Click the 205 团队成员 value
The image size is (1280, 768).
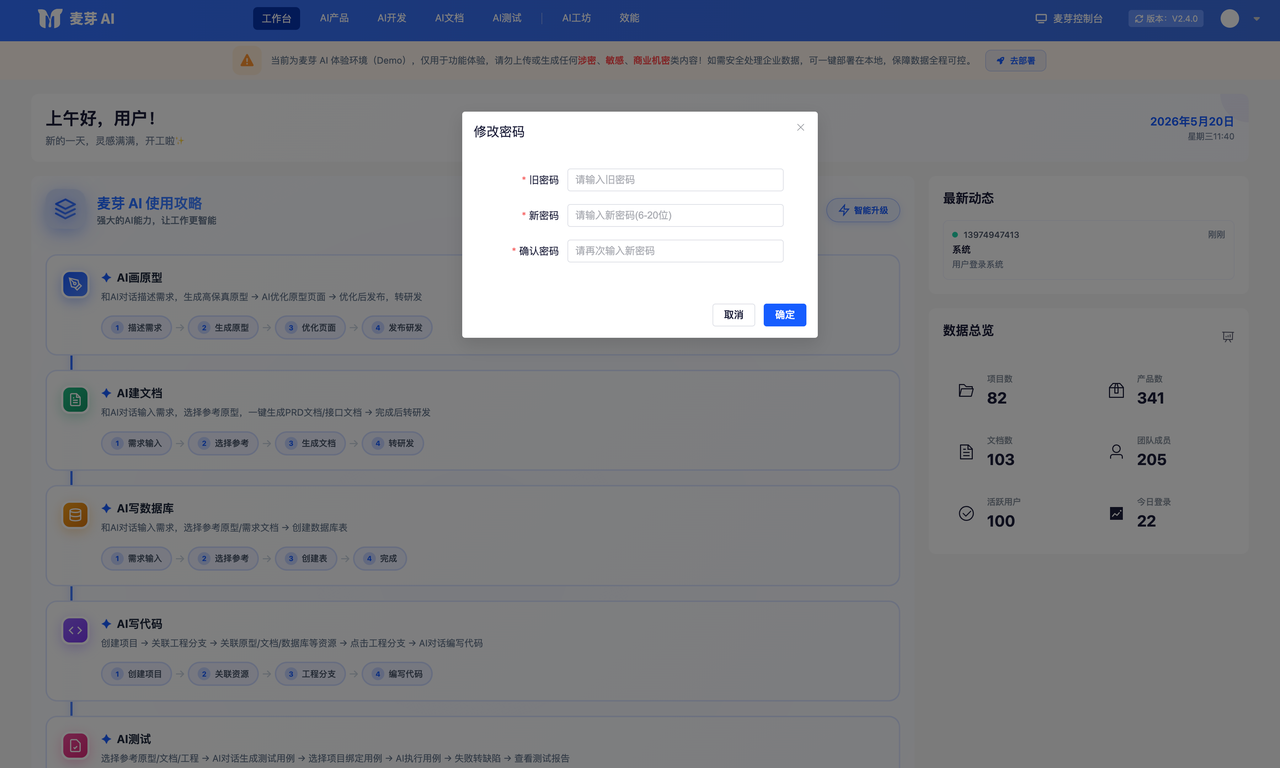pyautogui.click(x=1152, y=460)
